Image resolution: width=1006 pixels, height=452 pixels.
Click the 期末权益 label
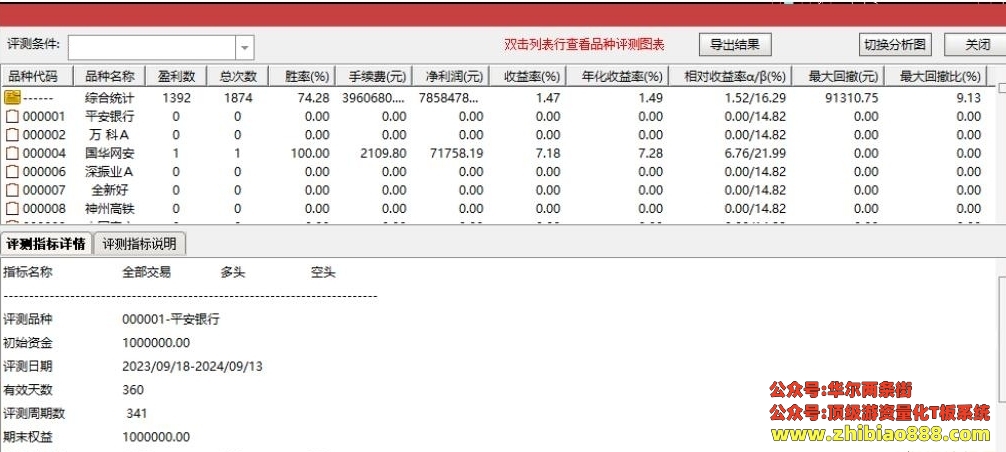point(28,437)
